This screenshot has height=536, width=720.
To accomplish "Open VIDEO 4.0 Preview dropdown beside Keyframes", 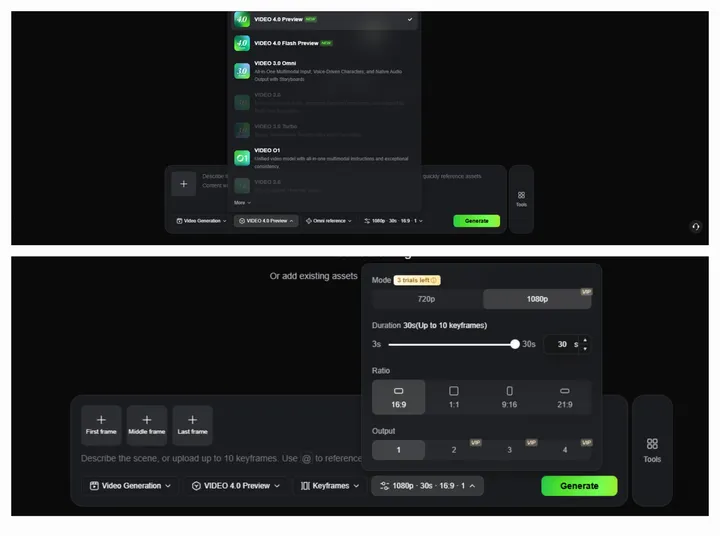I will coord(236,486).
